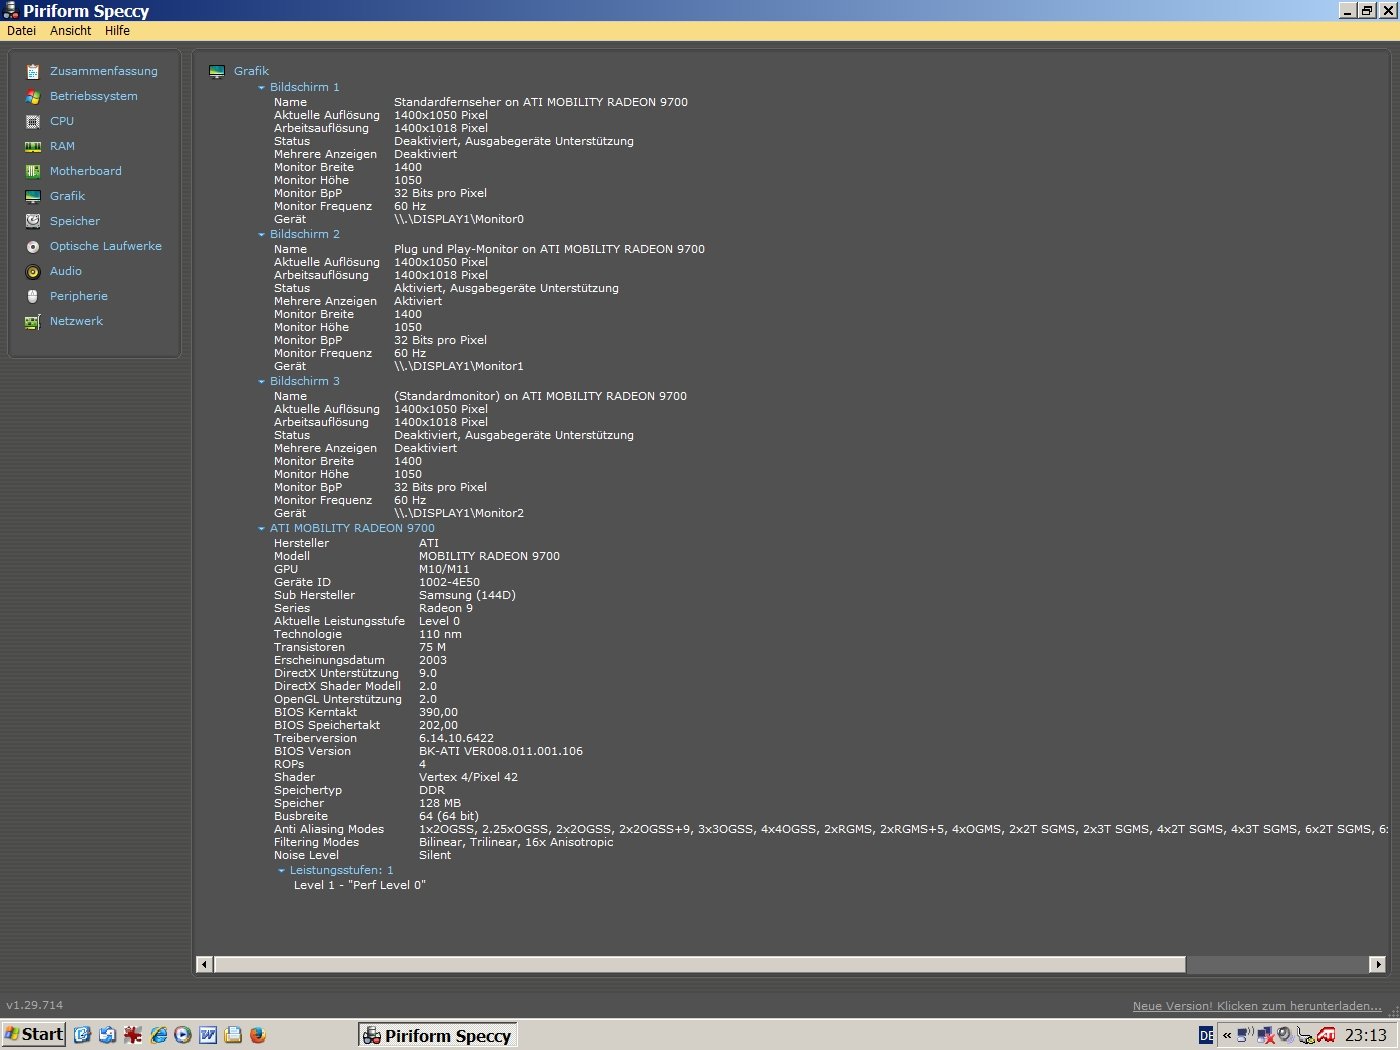The width and height of the screenshot is (1400, 1050).
Task: Click 'Neue Version! Klicken zum herunterladen...' link
Action: point(1257,1006)
